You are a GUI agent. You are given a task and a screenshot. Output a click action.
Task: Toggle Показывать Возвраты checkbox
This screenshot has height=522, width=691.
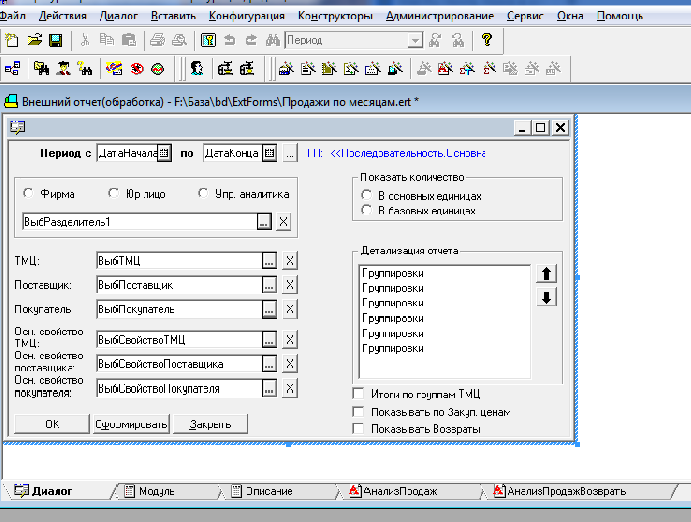(359, 429)
